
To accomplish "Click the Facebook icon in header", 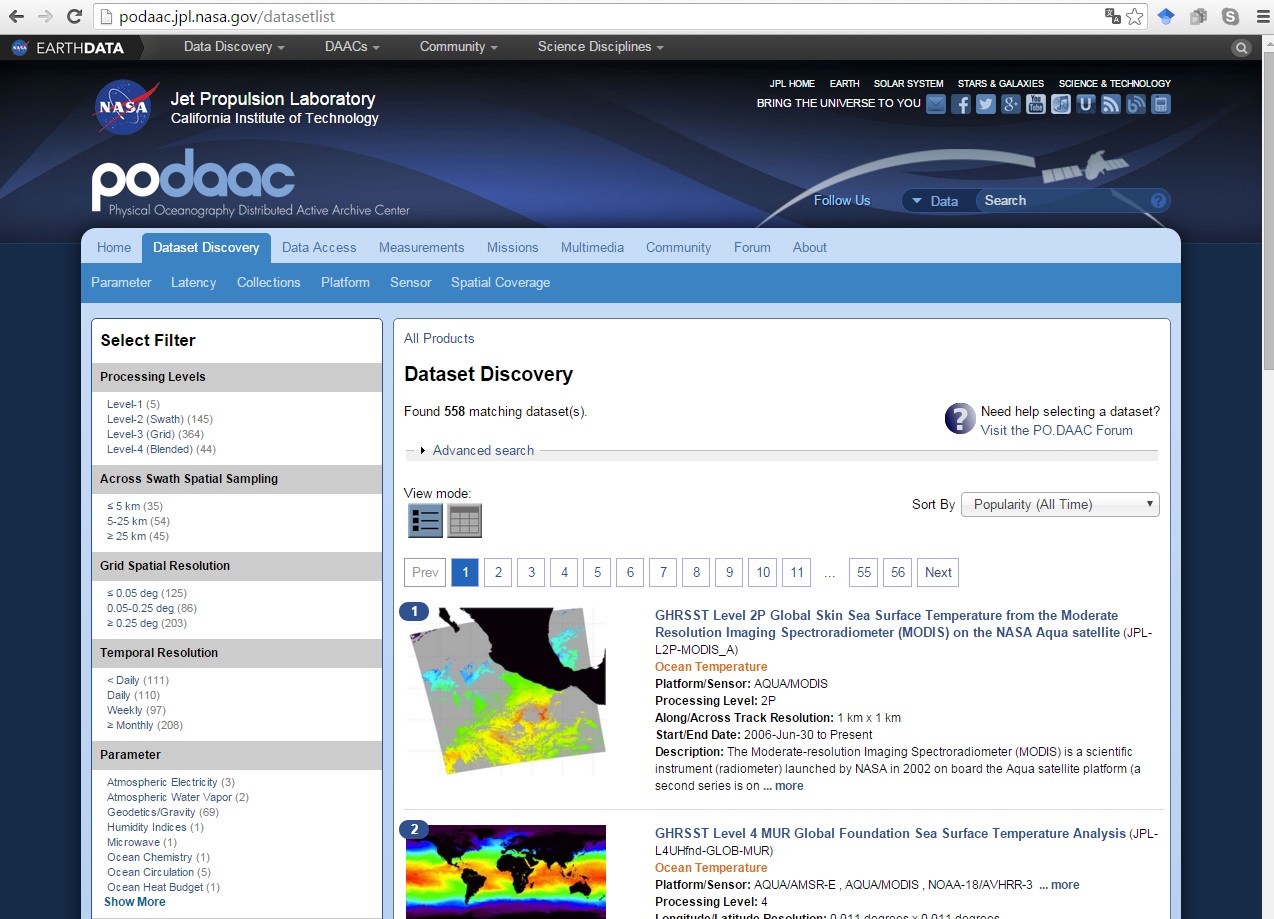I will point(961,104).
